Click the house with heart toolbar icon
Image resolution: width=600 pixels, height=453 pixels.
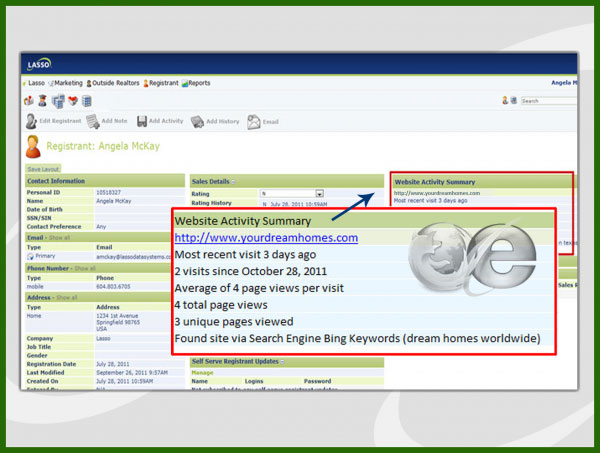click(73, 101)
